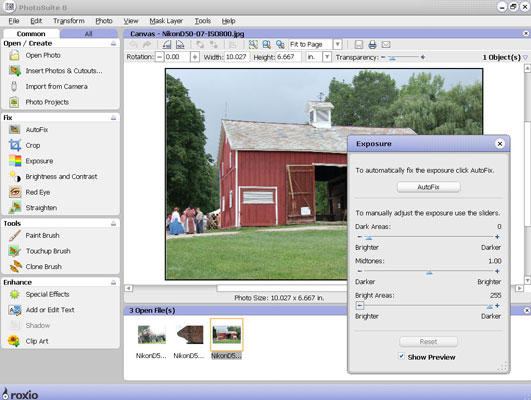Decrease rotation with the minus button
The height and width of the screenshot is (400, 531).
point(160,57)
